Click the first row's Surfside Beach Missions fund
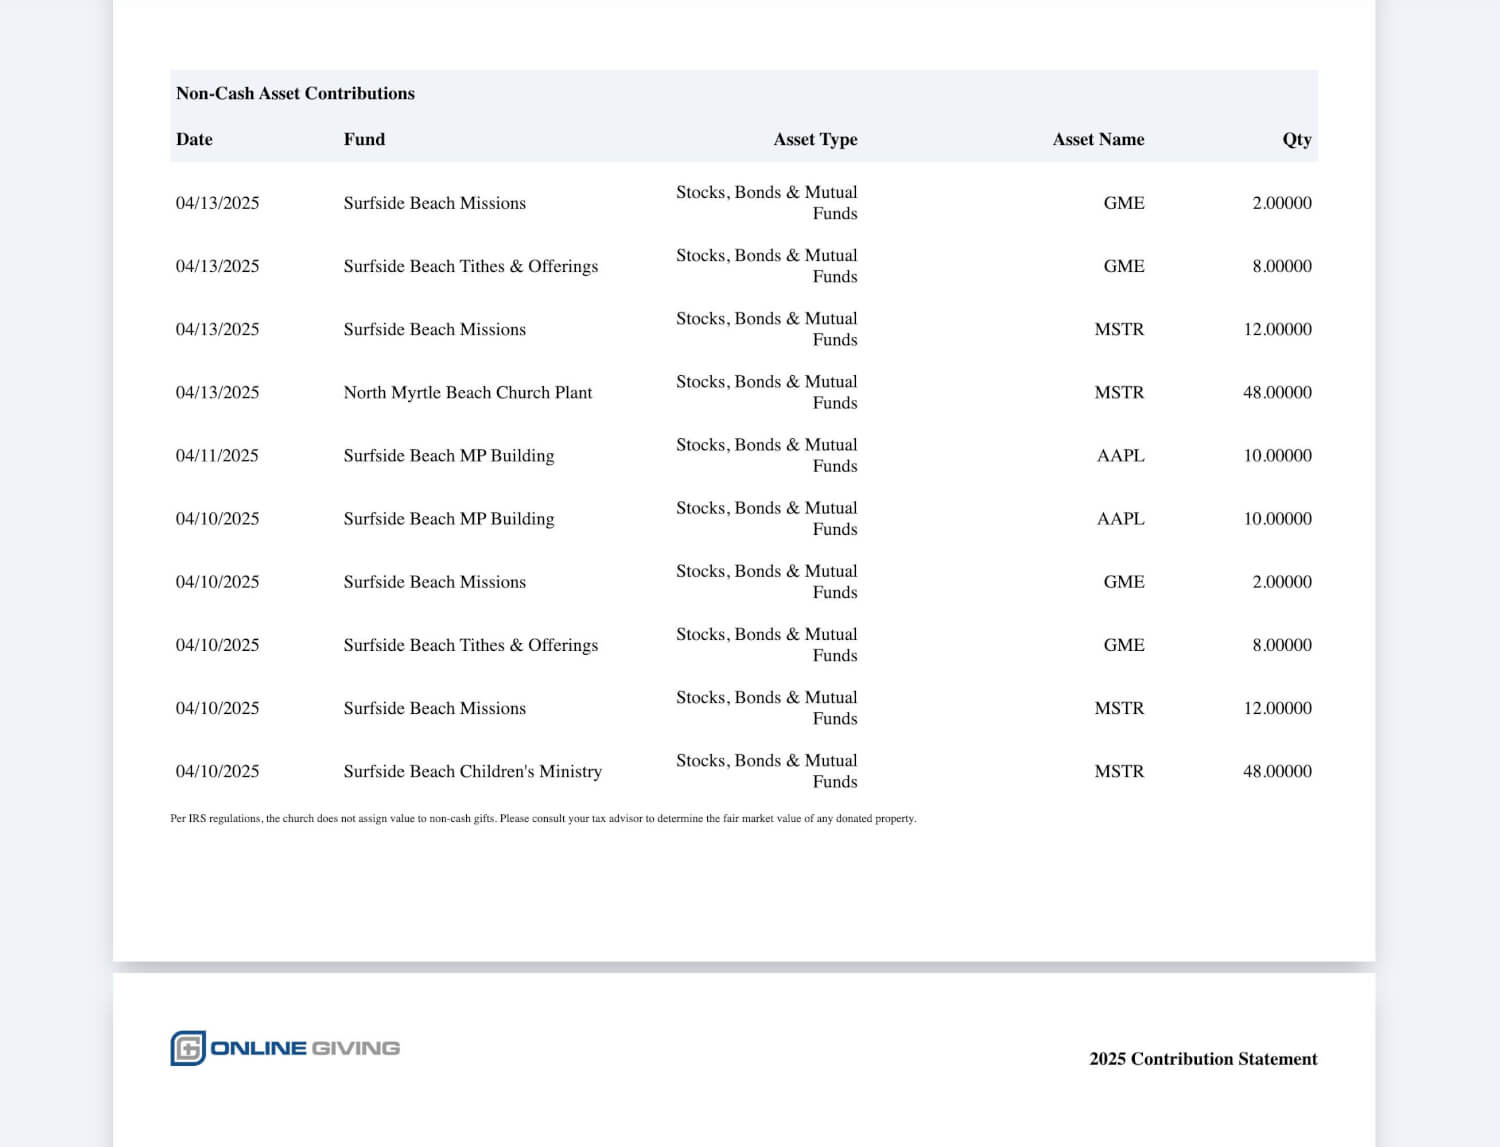Screen dimensions: 1500x1147 click(435, 202)
